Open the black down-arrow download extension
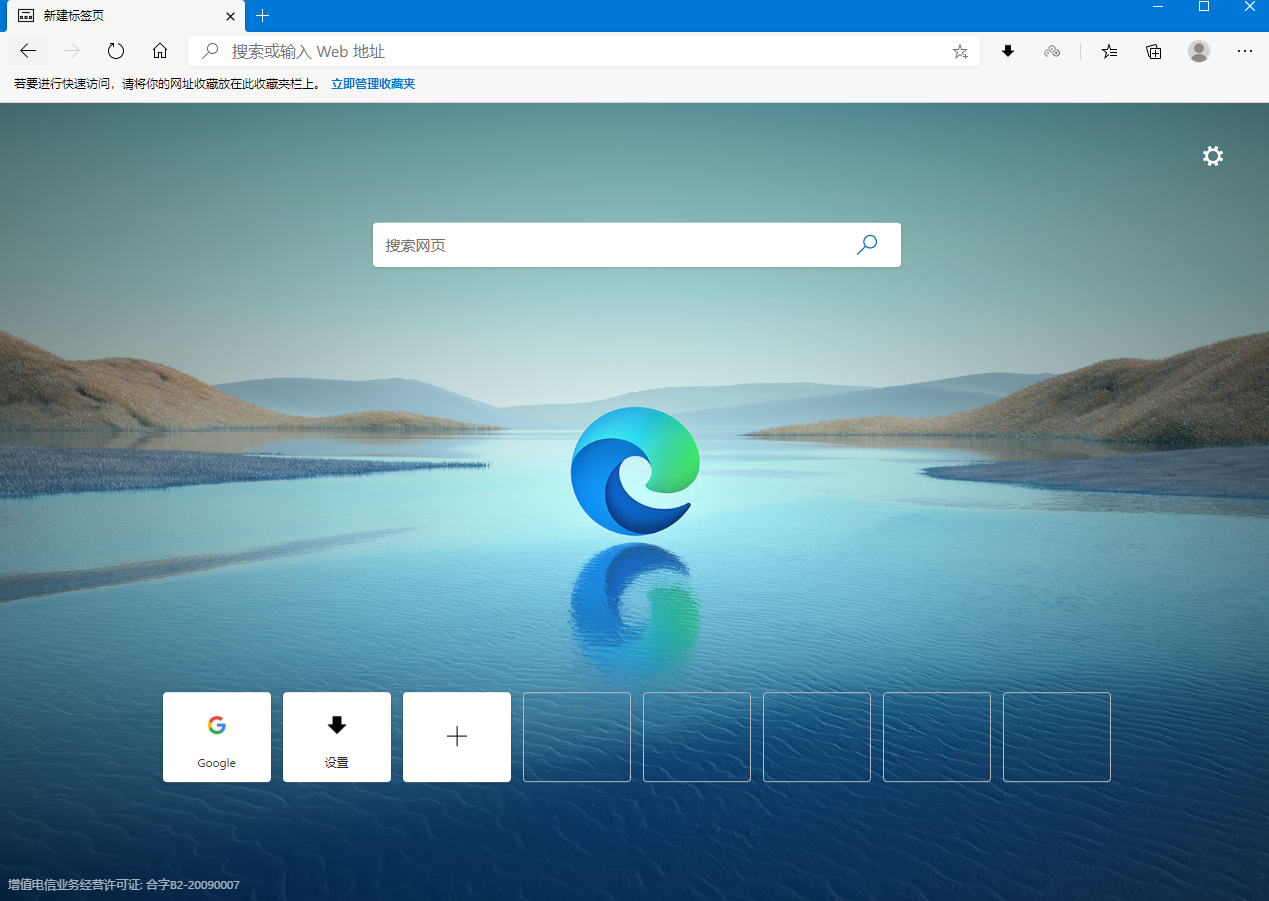Image resolution: width=1269 pixels, height=901 pixels. [1008, 51]
